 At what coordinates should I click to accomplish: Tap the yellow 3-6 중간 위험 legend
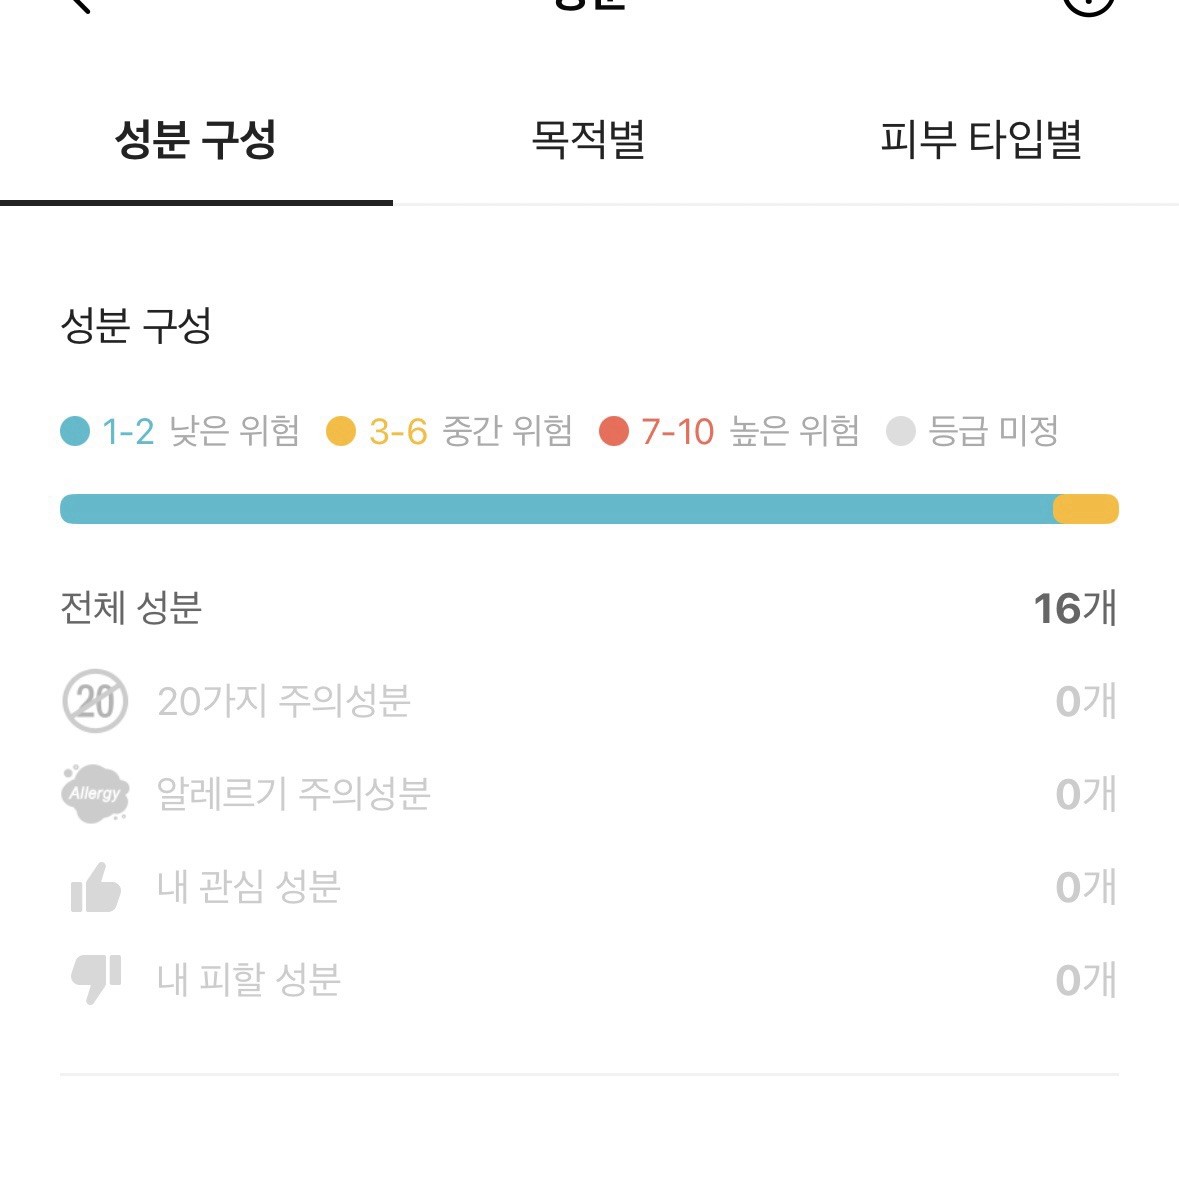click(x=449, y=431)
